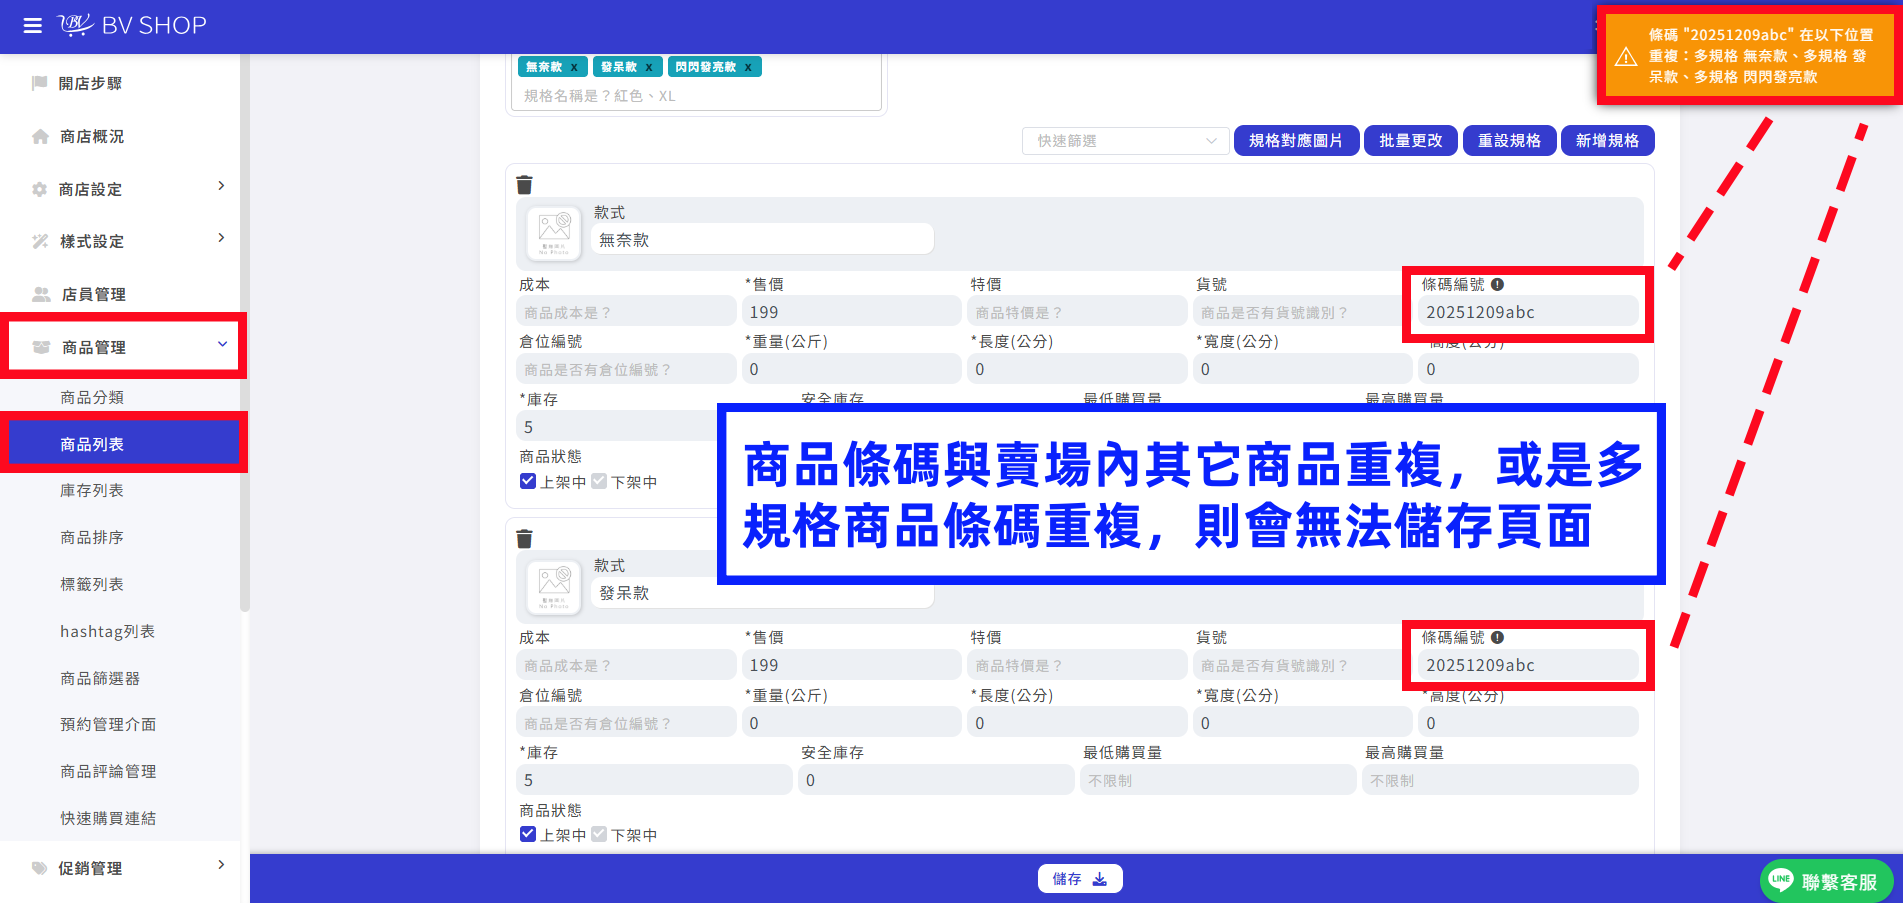Click the 商店設定 gear icon
The height and width of the screenshot is (903, 1903).
[40, 189]
